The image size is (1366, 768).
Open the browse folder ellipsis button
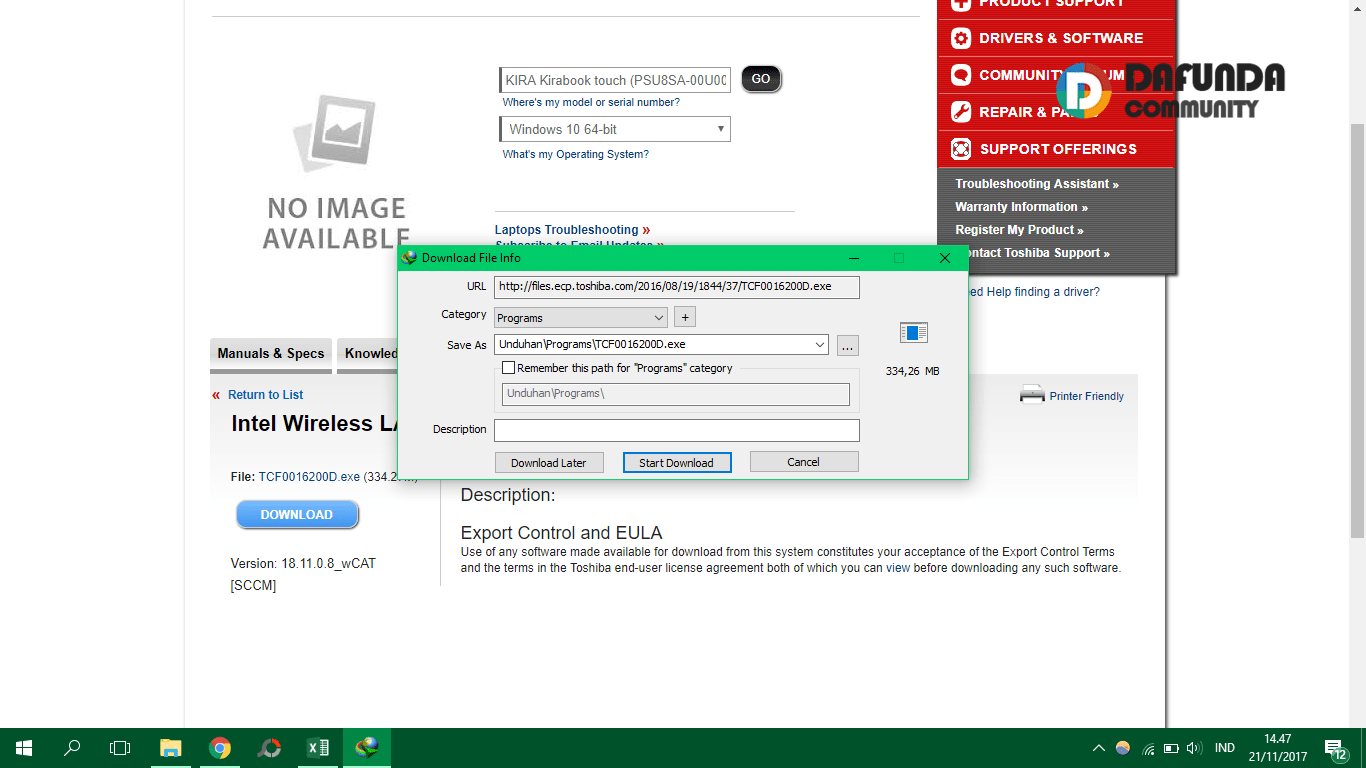[x=847, y=345]
